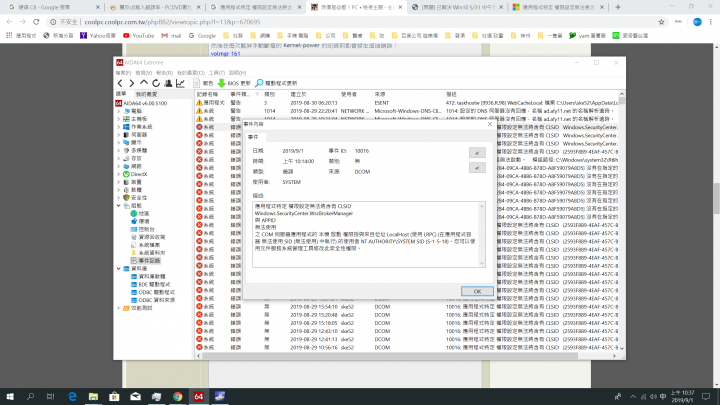Select the 網路 network tree item
Viewport: 720px width, 405px height.
click(x=133, y=166)
